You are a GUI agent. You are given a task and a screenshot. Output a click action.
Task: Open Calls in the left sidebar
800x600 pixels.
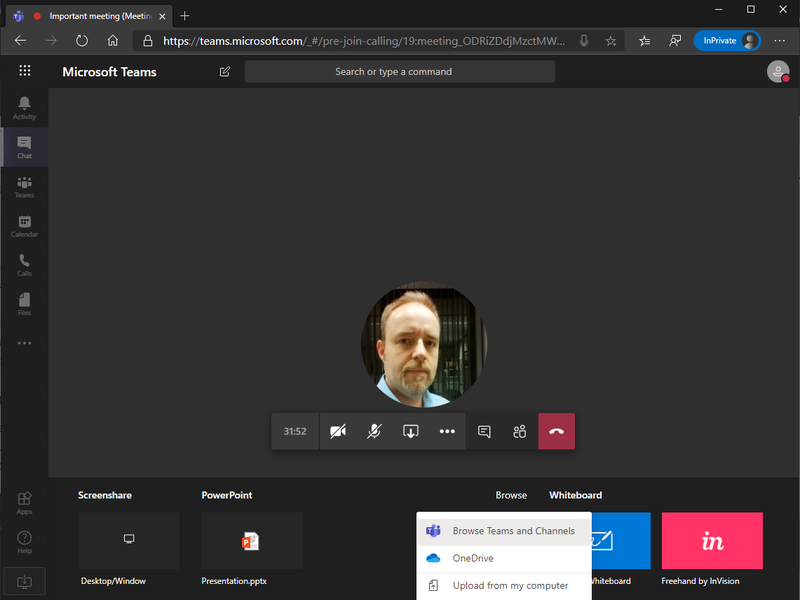coord(24,265)
